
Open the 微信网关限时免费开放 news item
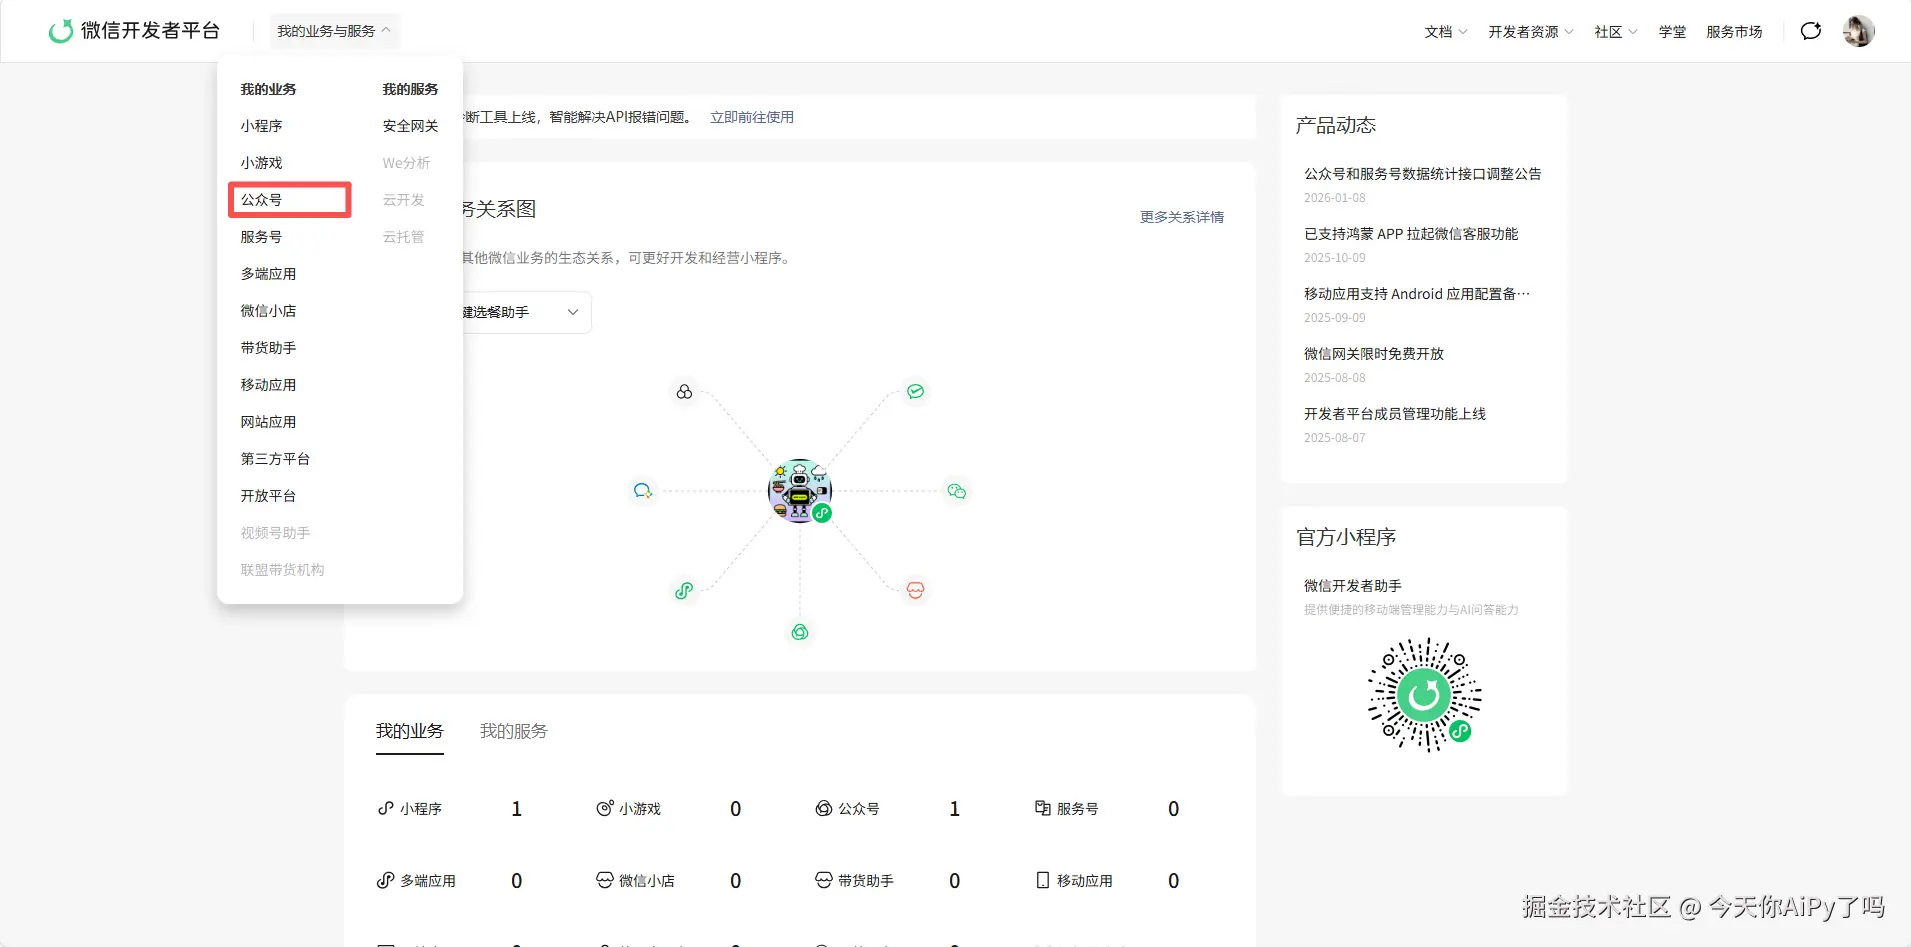1374,354
